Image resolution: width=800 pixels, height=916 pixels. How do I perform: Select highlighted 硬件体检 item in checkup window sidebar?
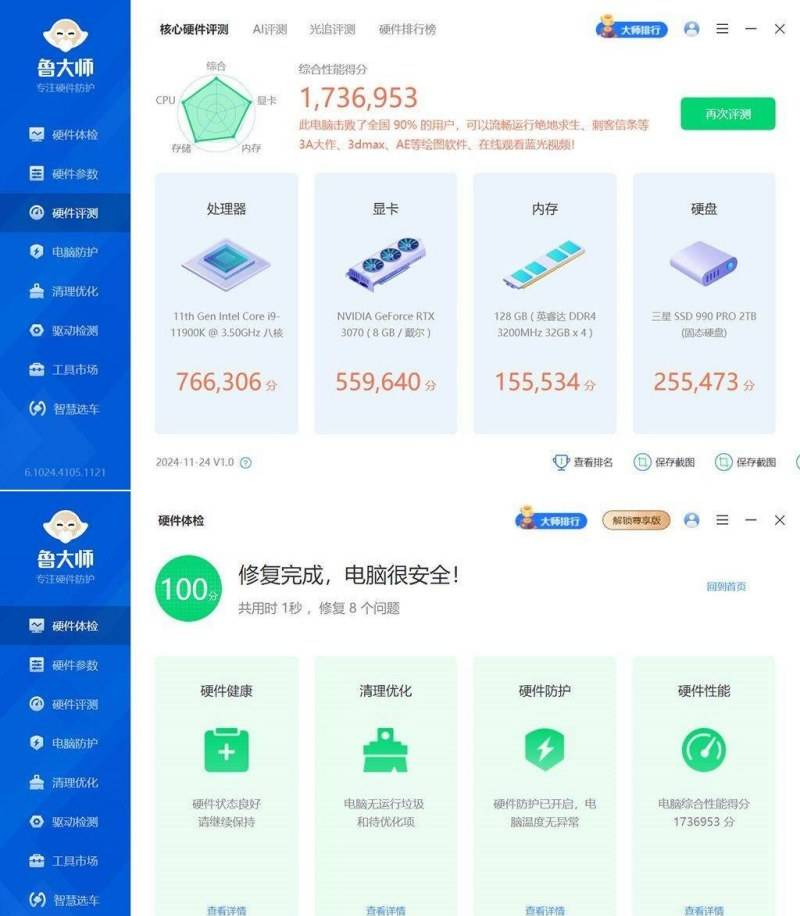click(x=64, y=626)
